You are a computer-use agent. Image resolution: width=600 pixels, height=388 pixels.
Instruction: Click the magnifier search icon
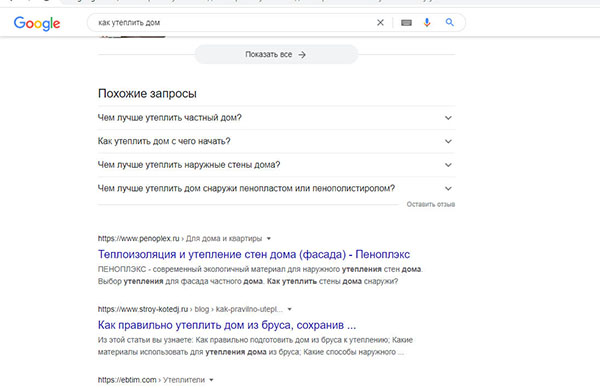pos(450,22)
